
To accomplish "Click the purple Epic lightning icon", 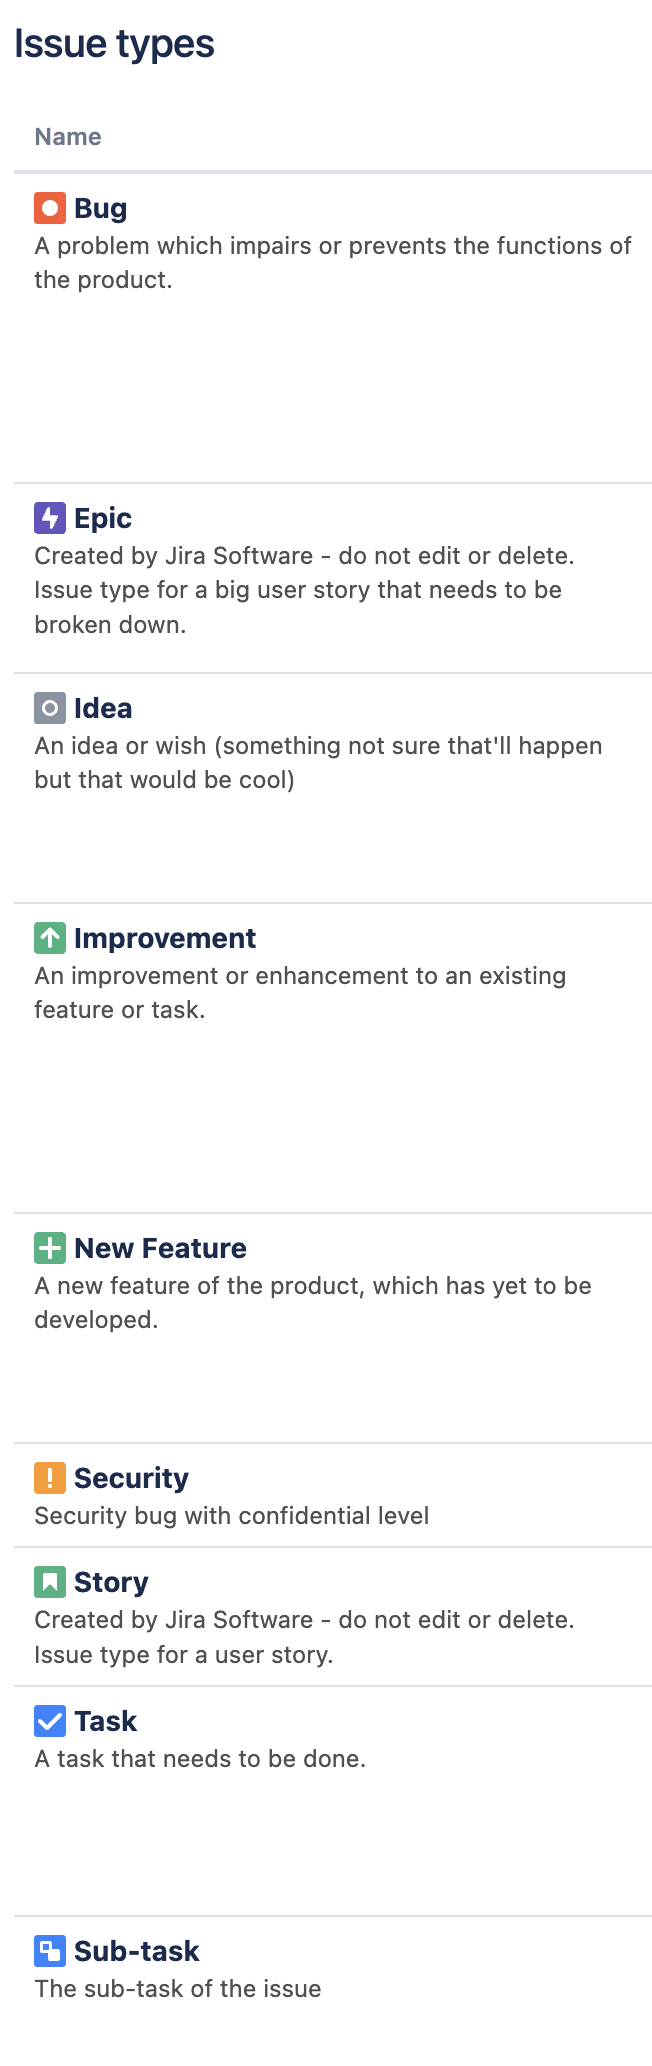I will tap(50, 518).
